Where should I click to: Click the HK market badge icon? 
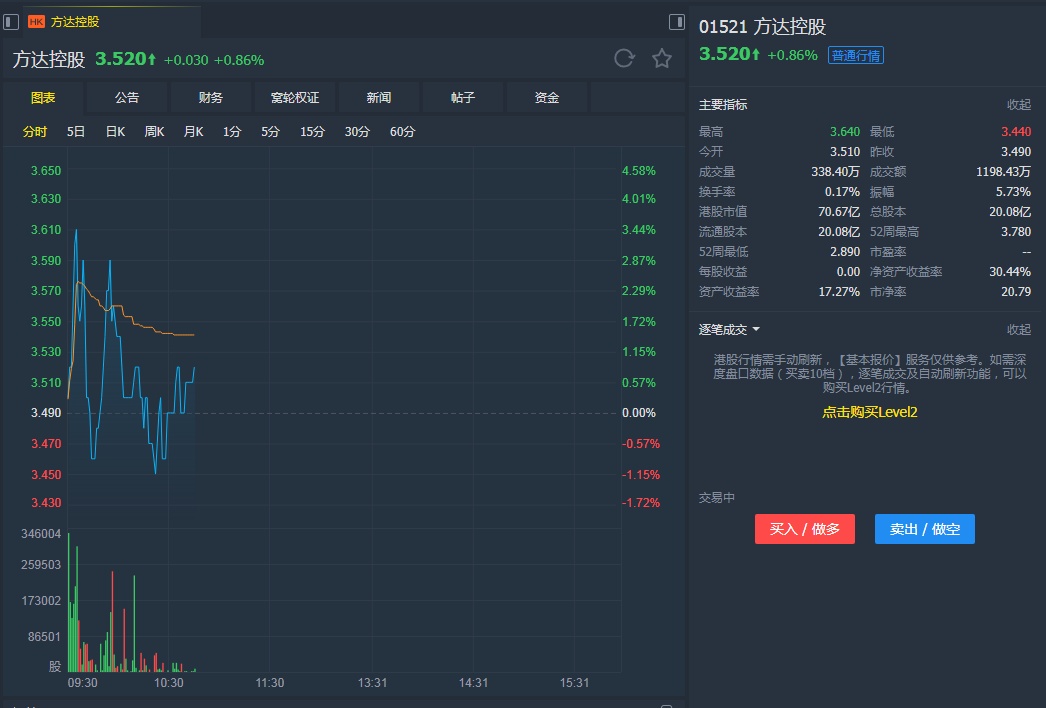(x=37, y=21)
